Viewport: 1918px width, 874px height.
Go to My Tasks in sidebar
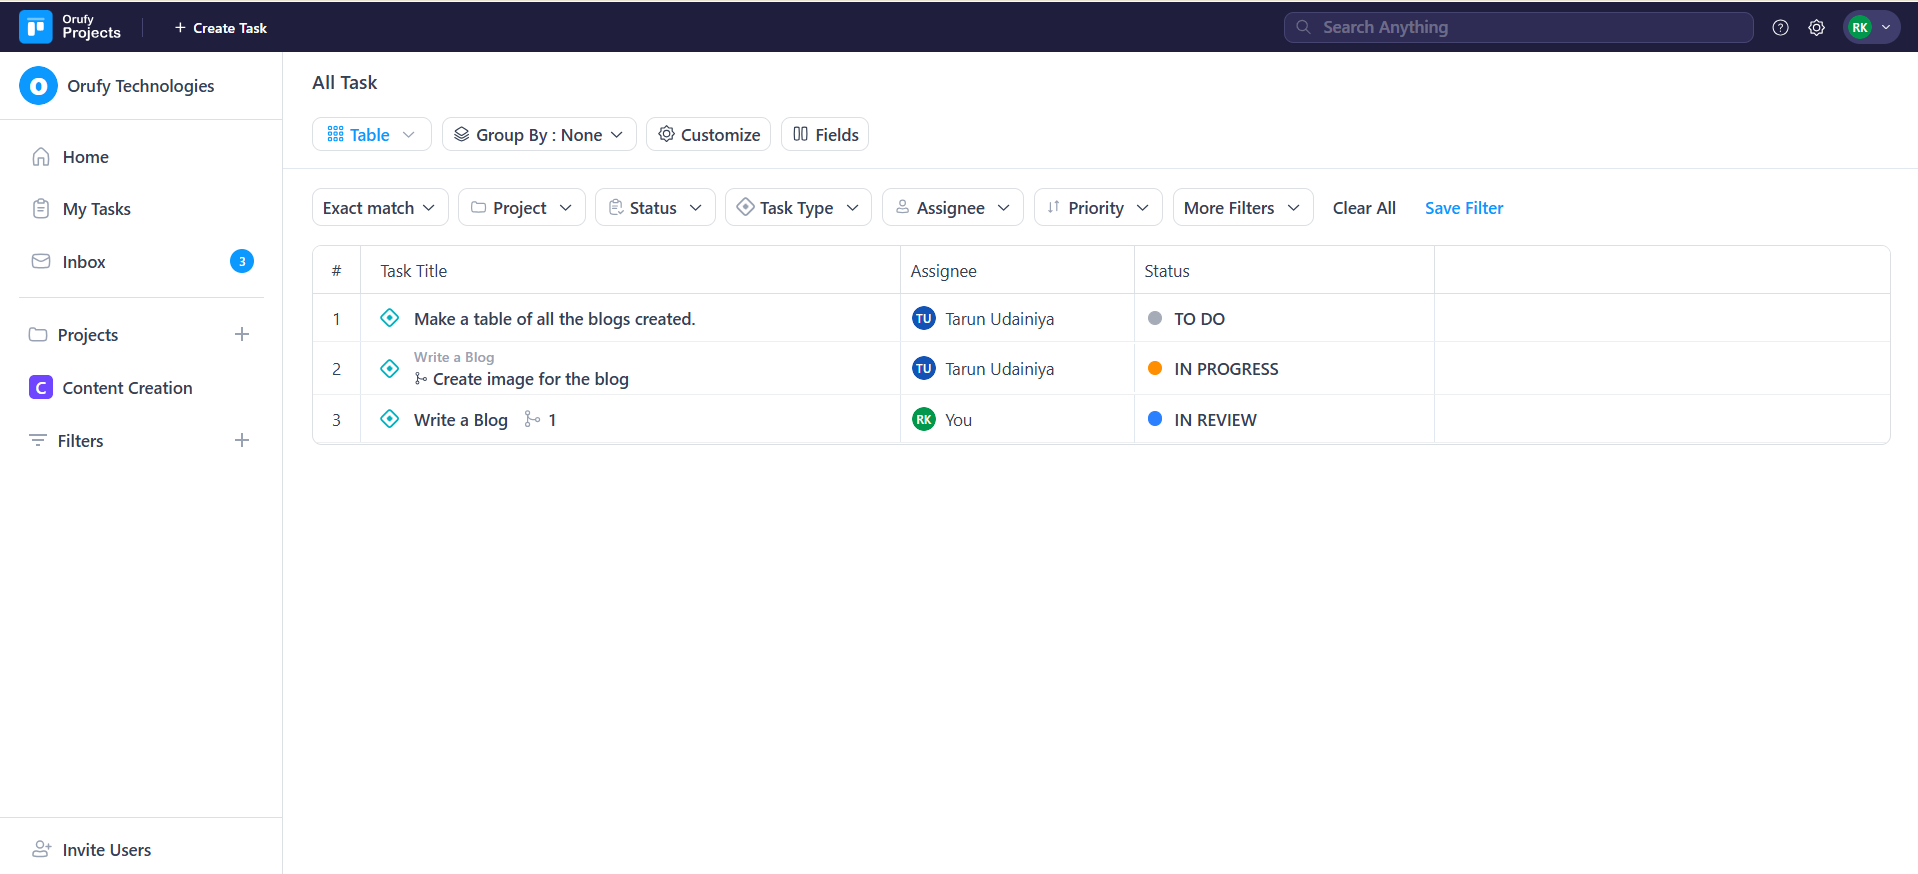click(x=96, y=209)
